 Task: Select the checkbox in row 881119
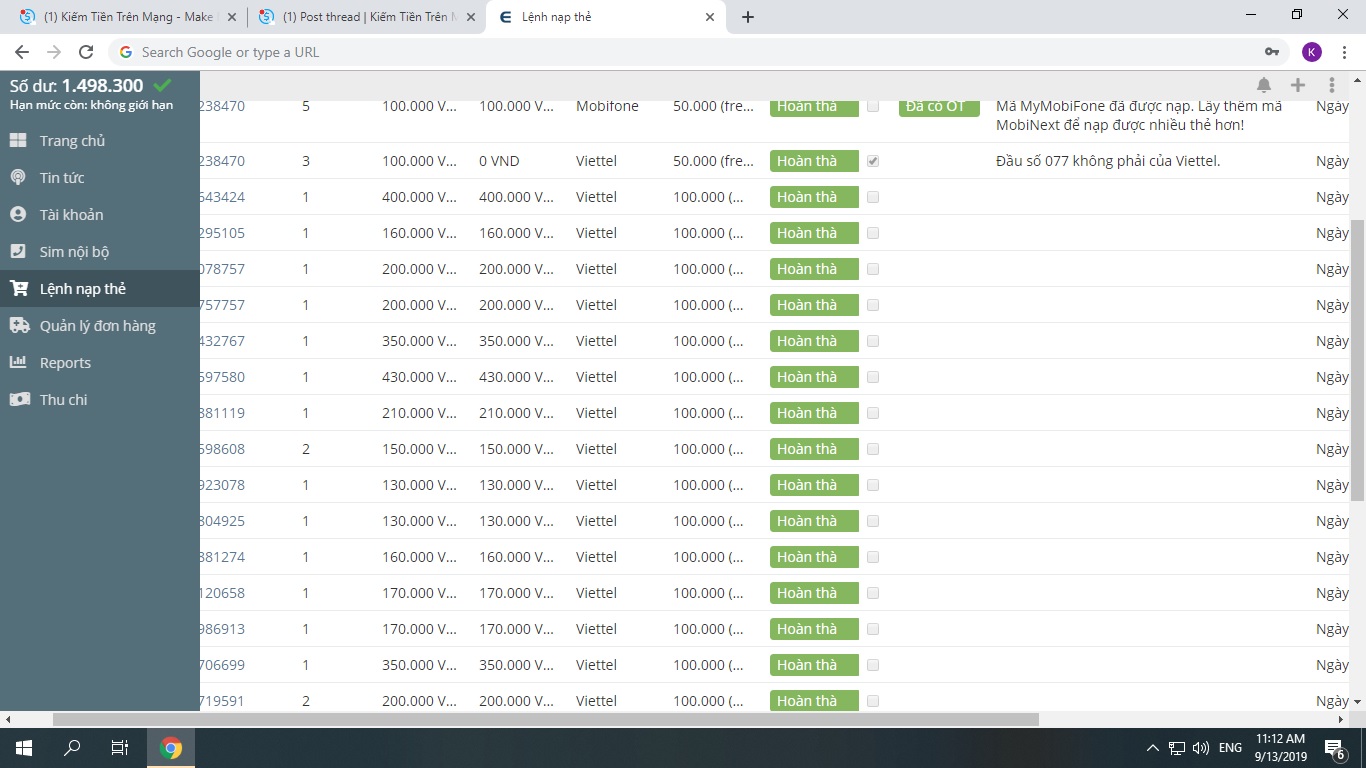point(873,413)
